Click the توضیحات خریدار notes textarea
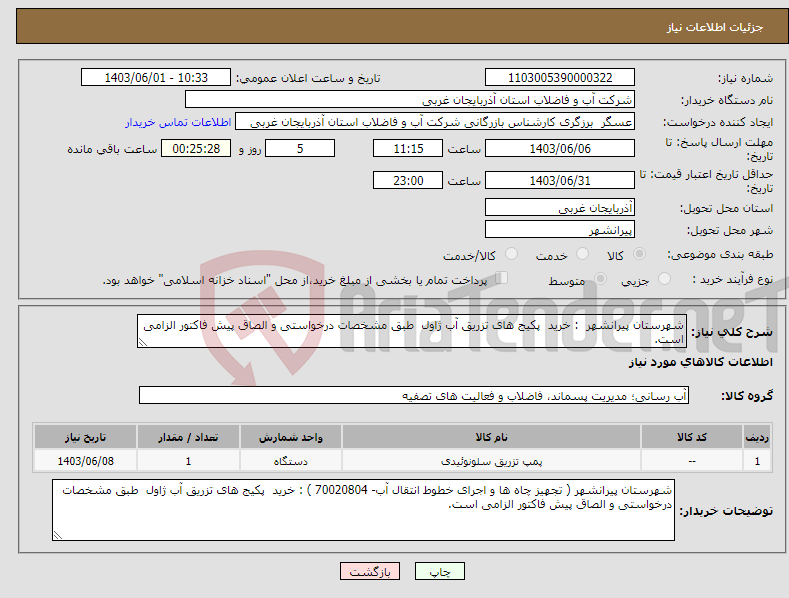This screenshot has height=598, width=789. click(x=363, y=510)
